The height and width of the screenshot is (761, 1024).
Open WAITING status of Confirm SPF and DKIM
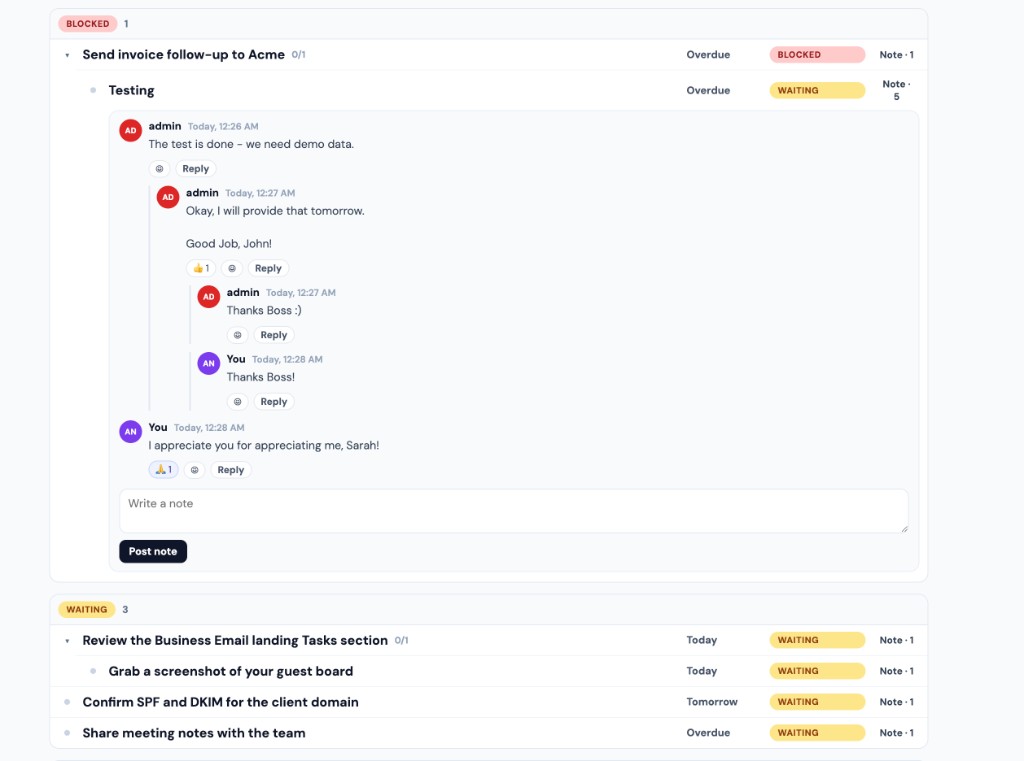point(817,702)
